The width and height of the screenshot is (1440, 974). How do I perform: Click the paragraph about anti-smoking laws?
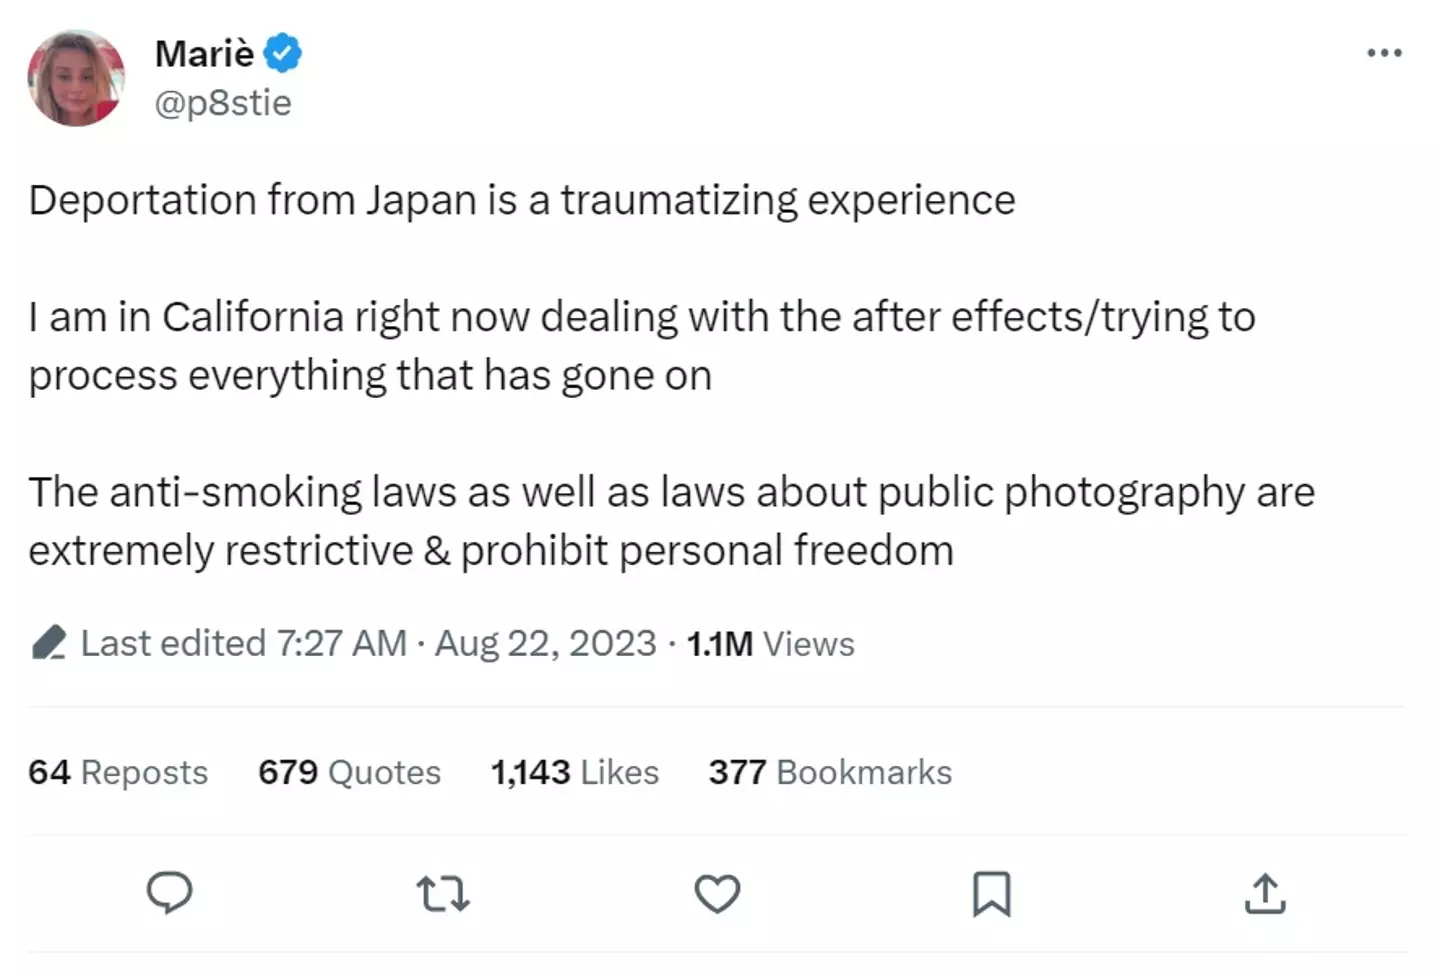670,521
